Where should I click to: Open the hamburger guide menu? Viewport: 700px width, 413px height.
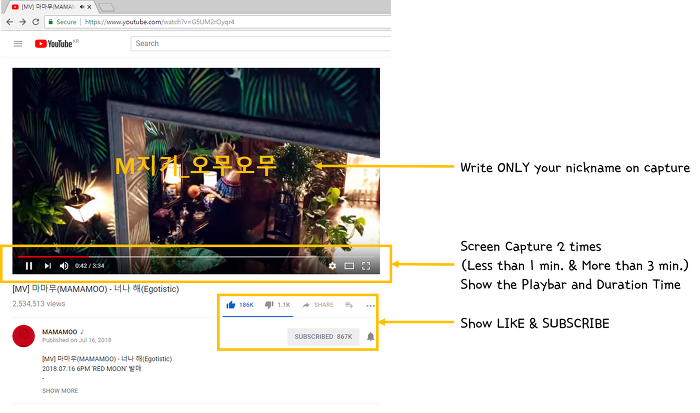[x=18, y=44]
